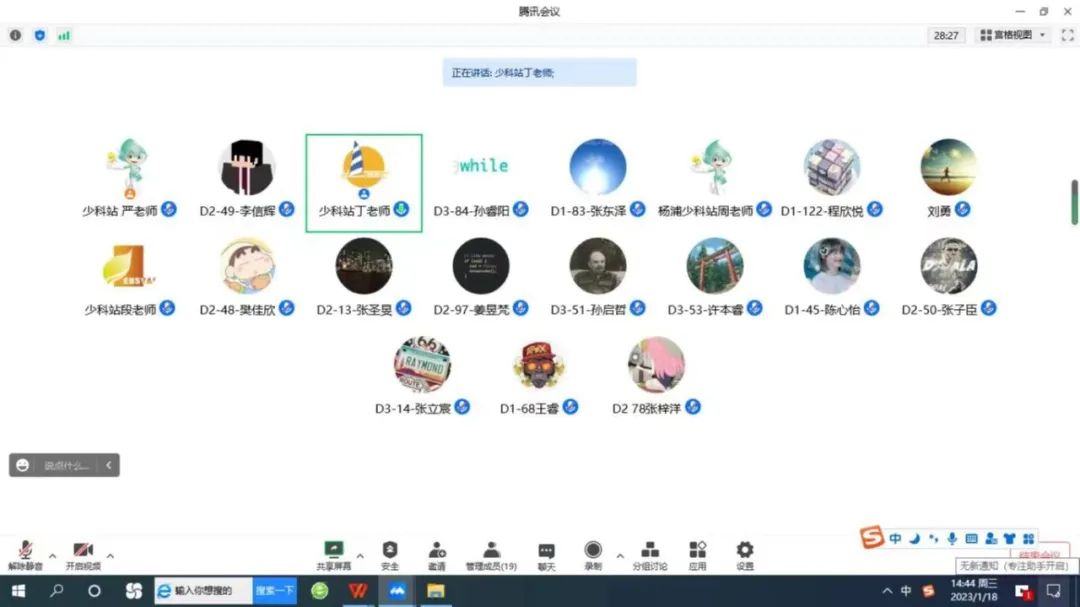Toggle D2-49-李信辉's microphone status
1080x607 pixels.
pyautogui.click(x=287, y=209)
